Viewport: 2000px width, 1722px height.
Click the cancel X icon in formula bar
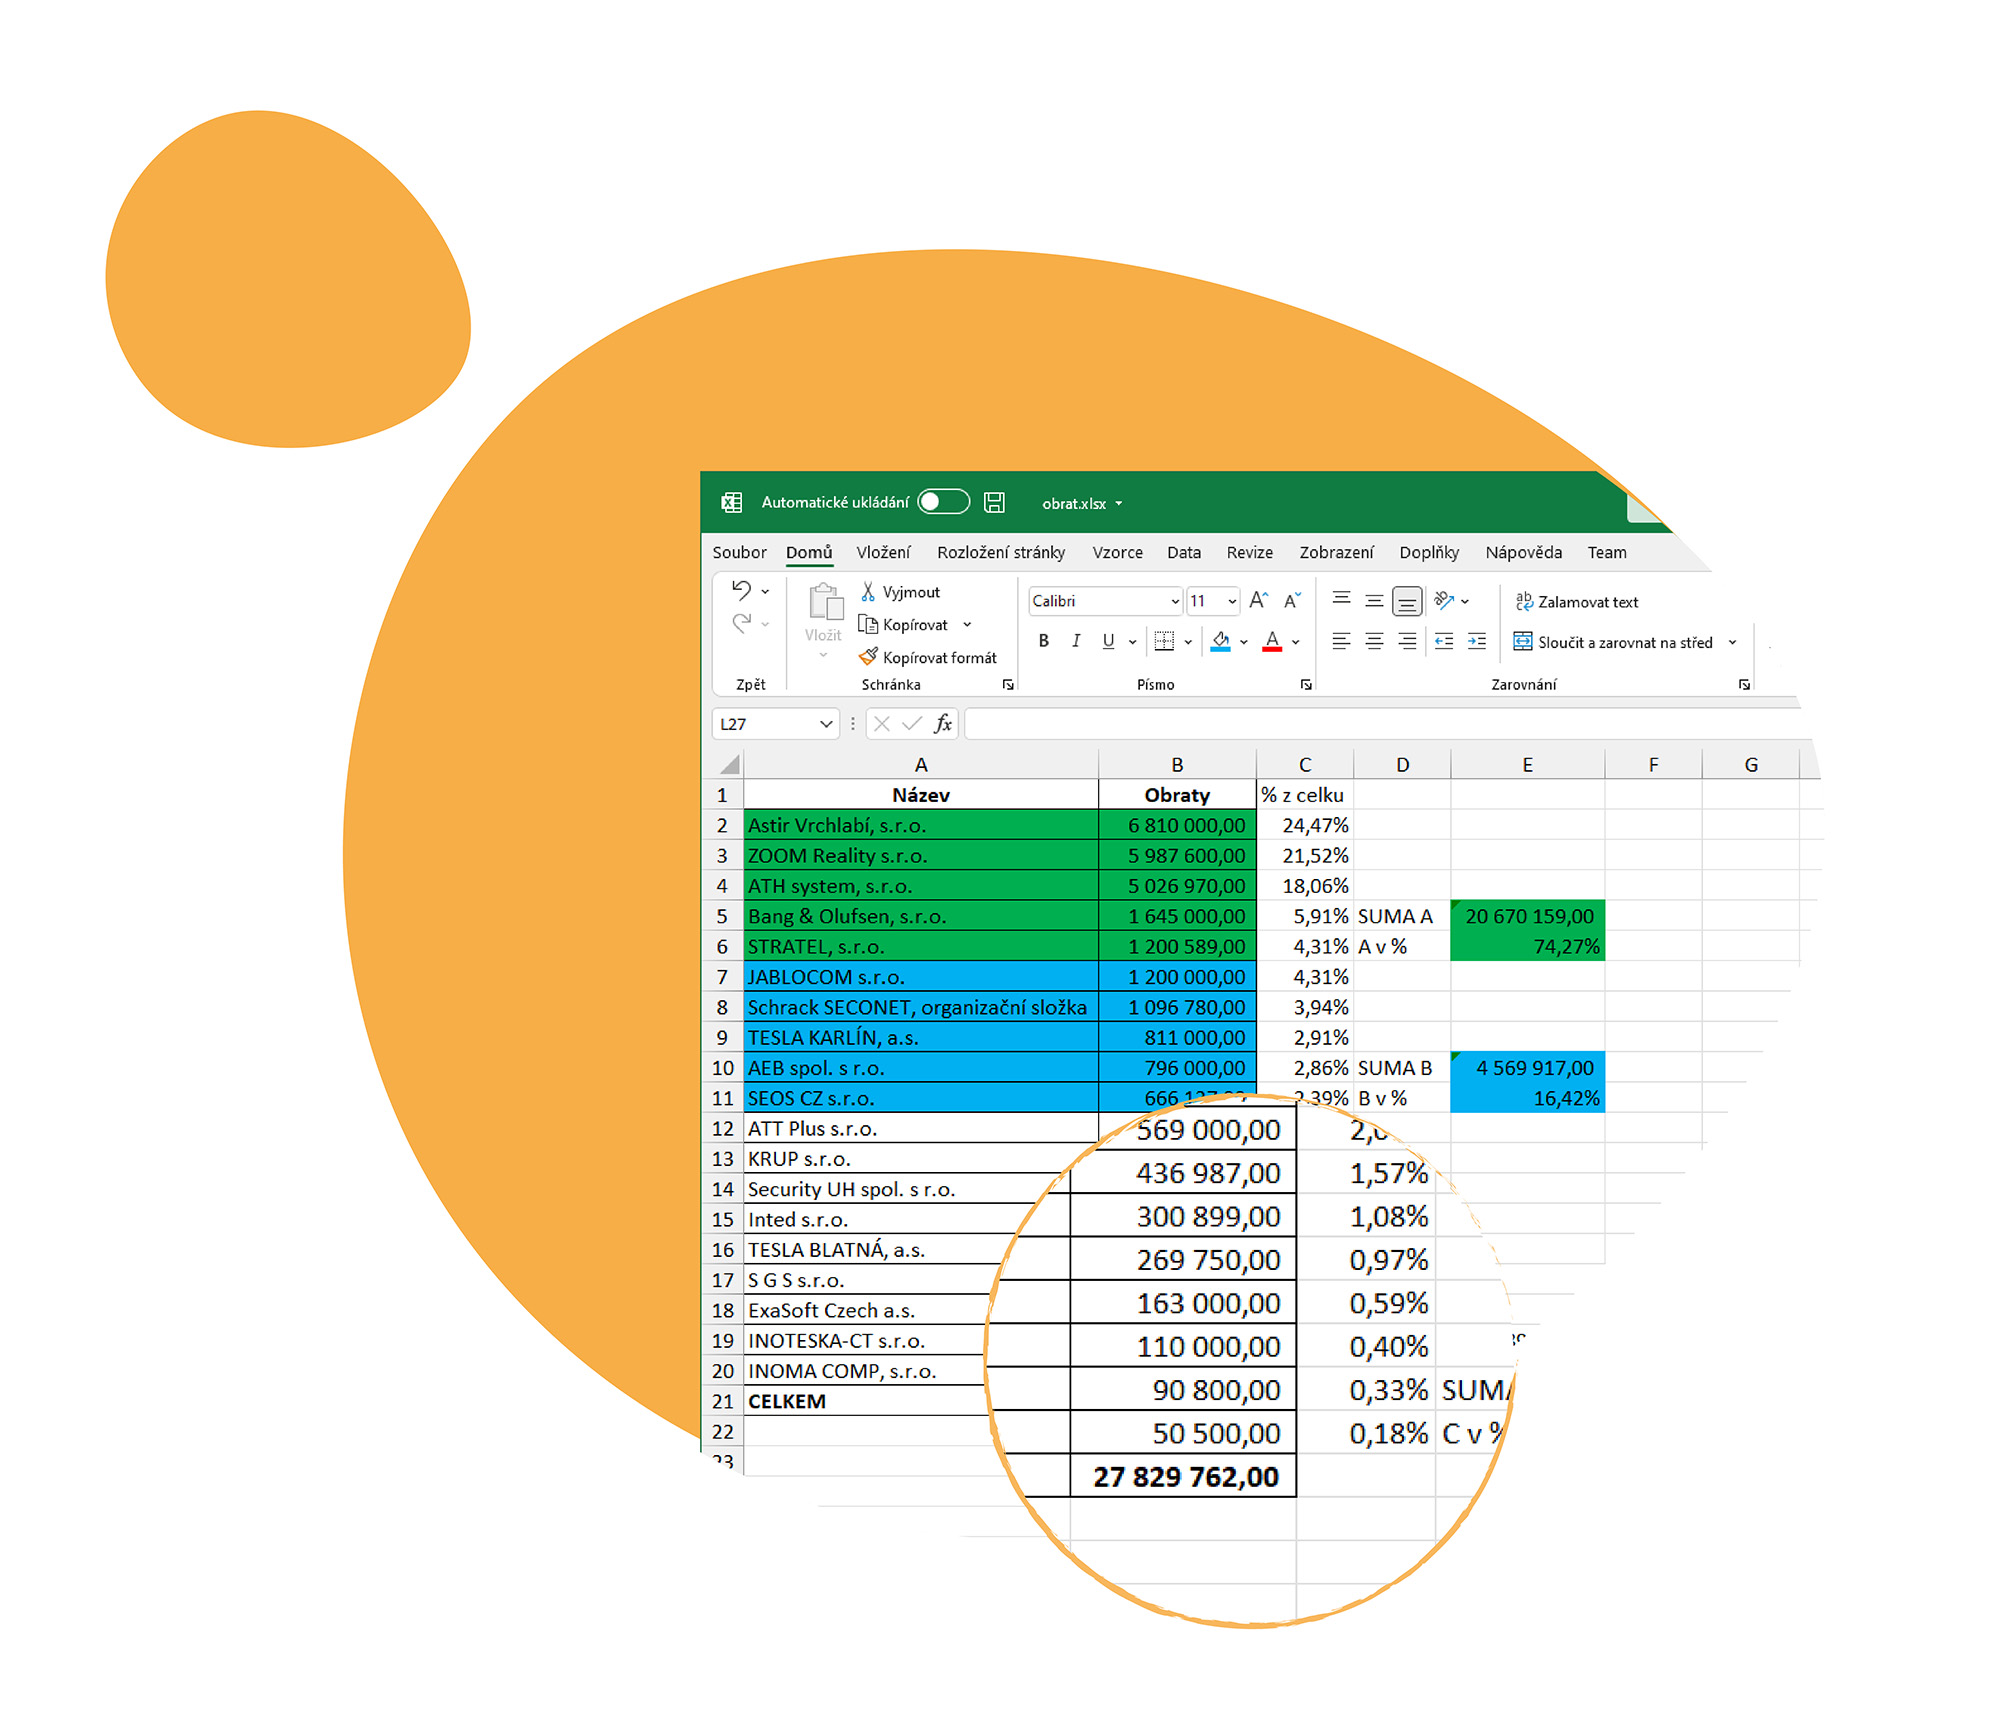click(x=881, y=723)
